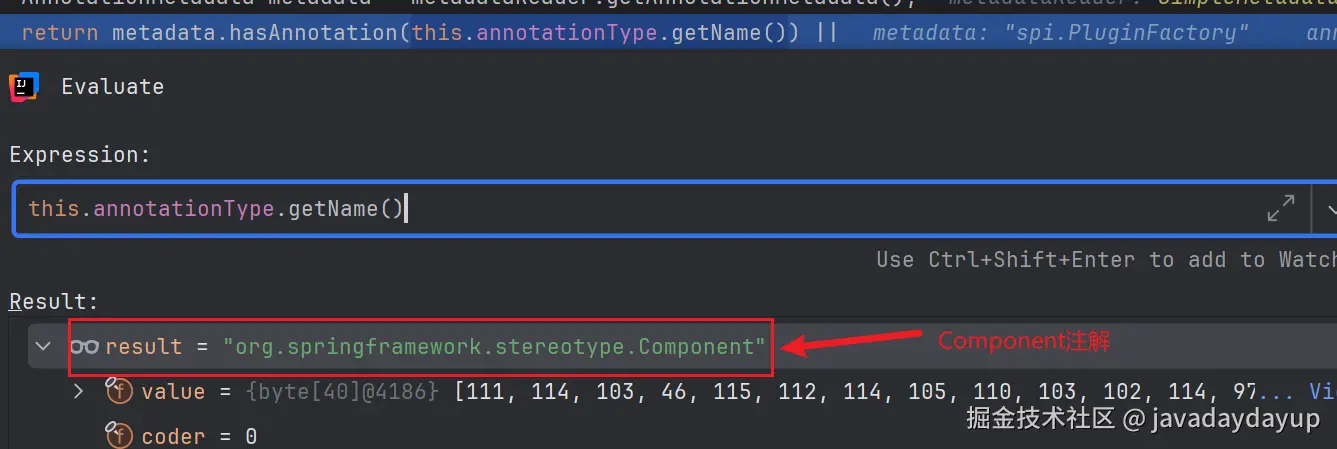Click the Component注解 red annotation label

click(x=1024, y=341)
